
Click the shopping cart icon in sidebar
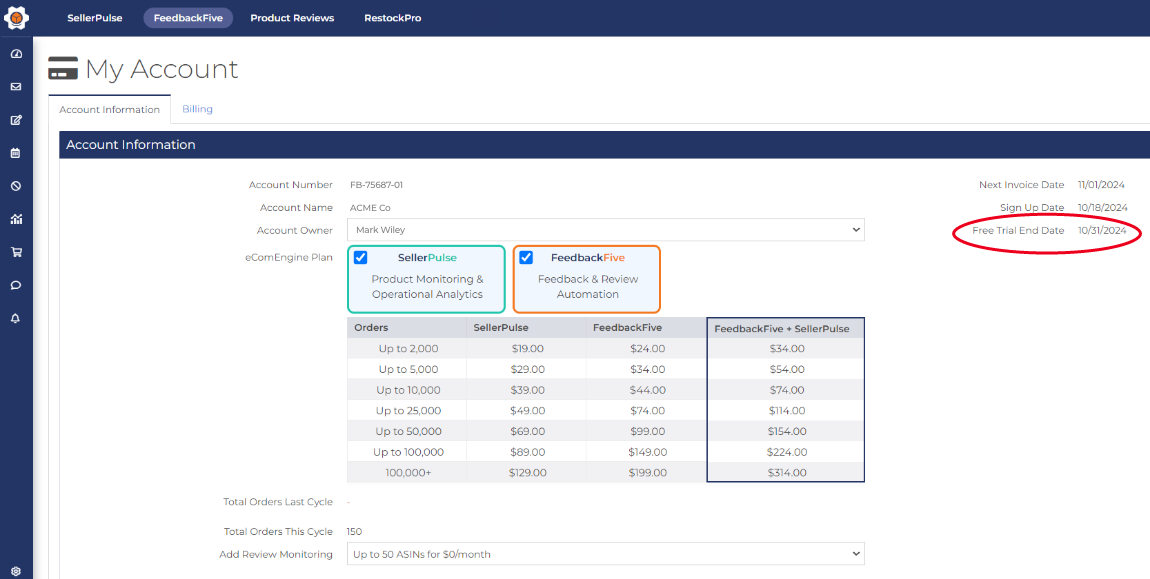coord(16,252)
